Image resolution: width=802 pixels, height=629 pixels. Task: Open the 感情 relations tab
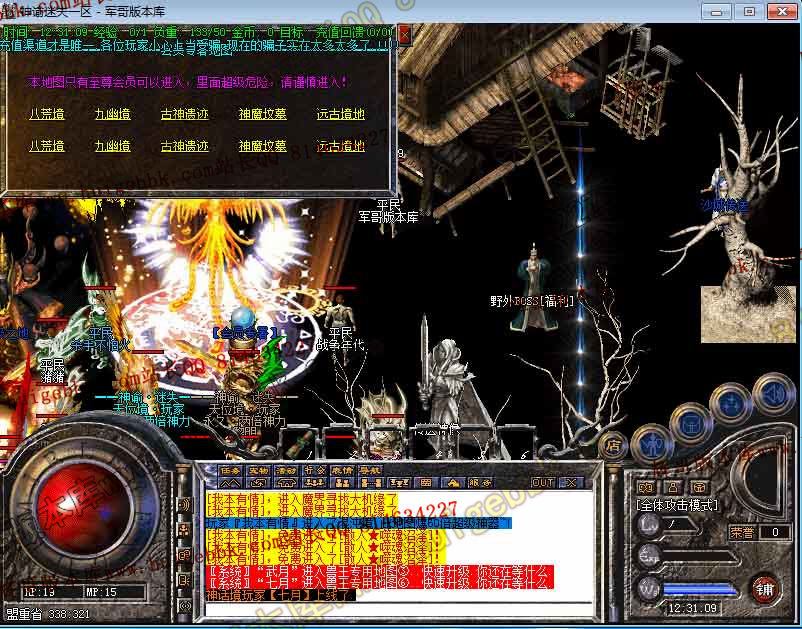click(x=342, y=470)
